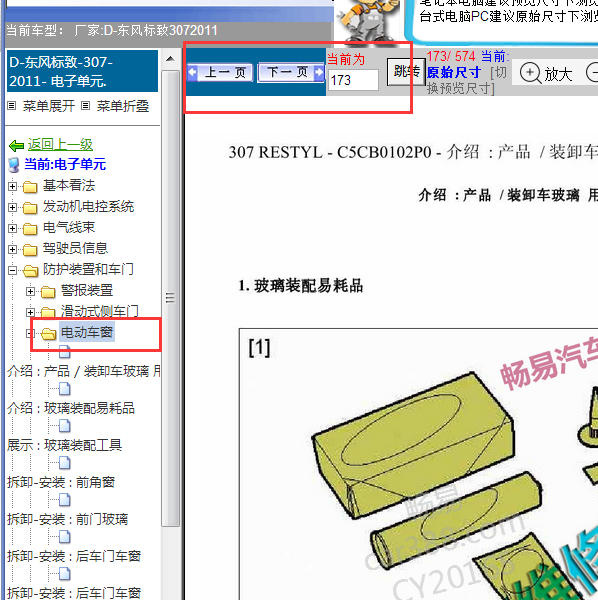
Task: Select the 驾驶员信息 tree item
Action: click(75, 249)
